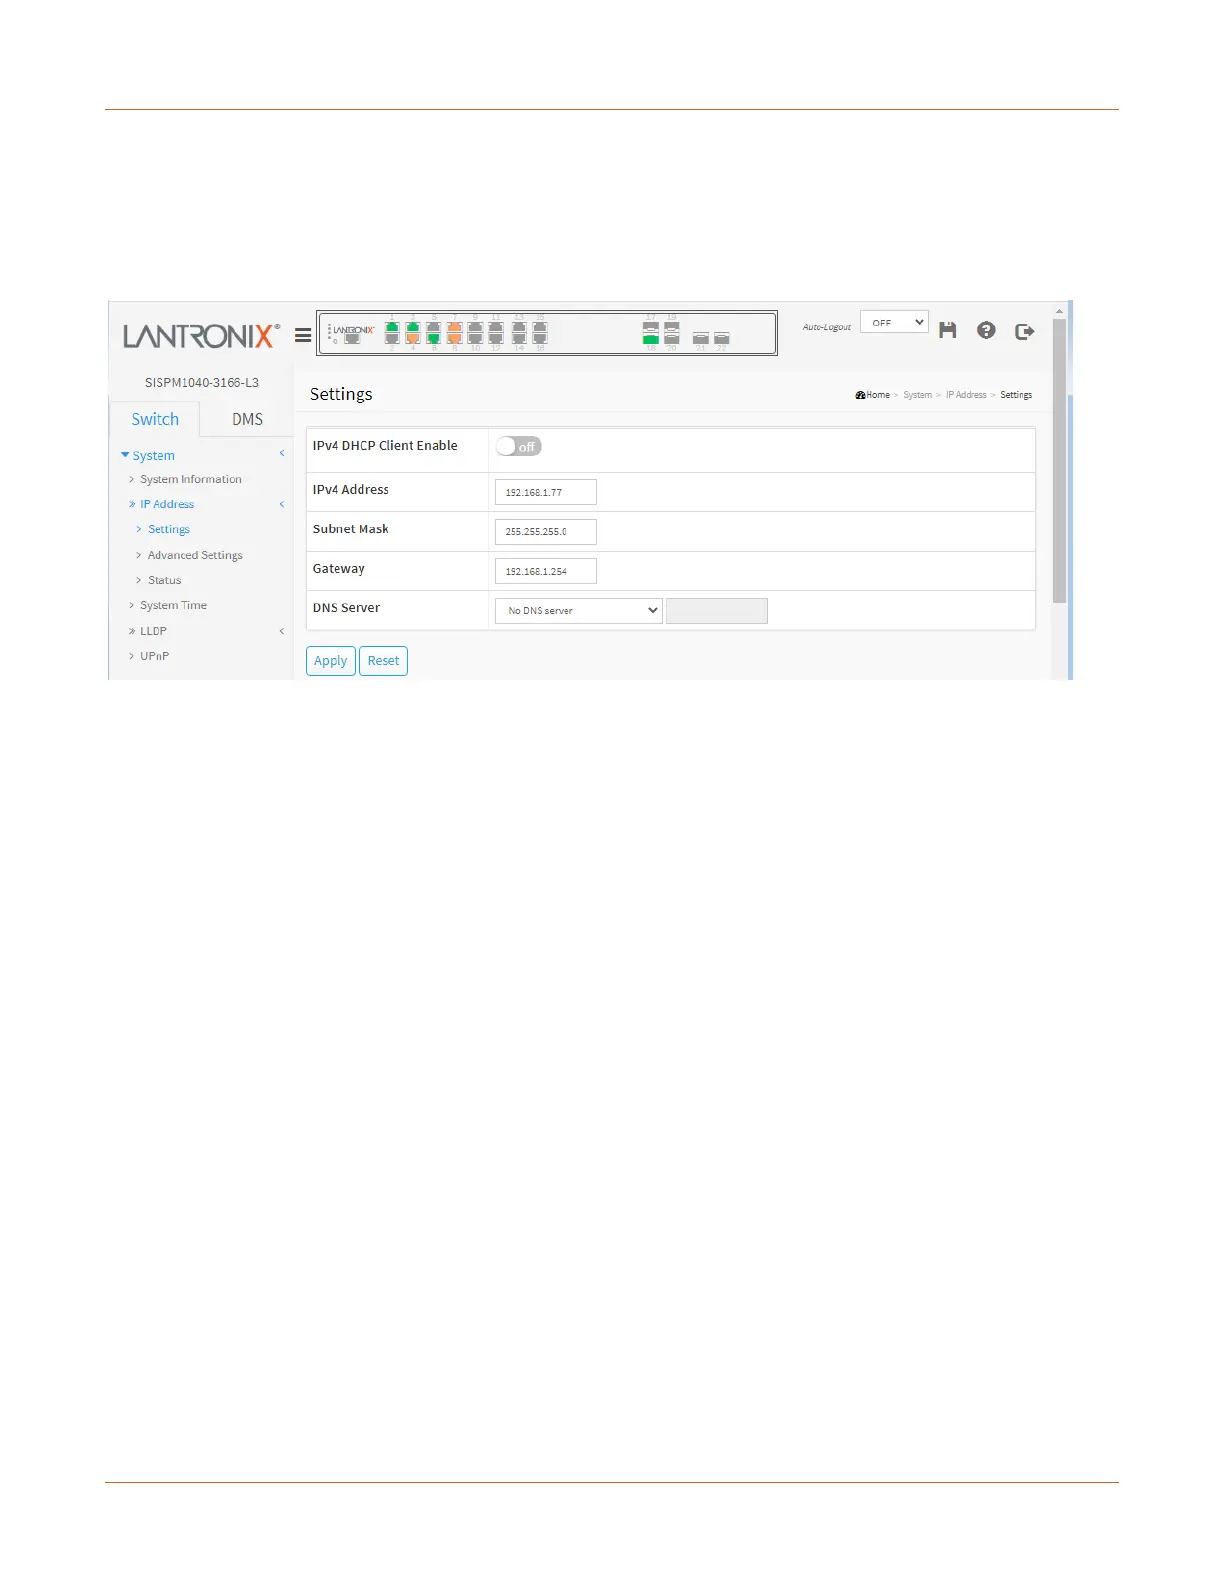The width and height of the screenshot is (1224, 1584).
Task: Click the Settings breadcrumb text
Action: [x=1016, y=395]
